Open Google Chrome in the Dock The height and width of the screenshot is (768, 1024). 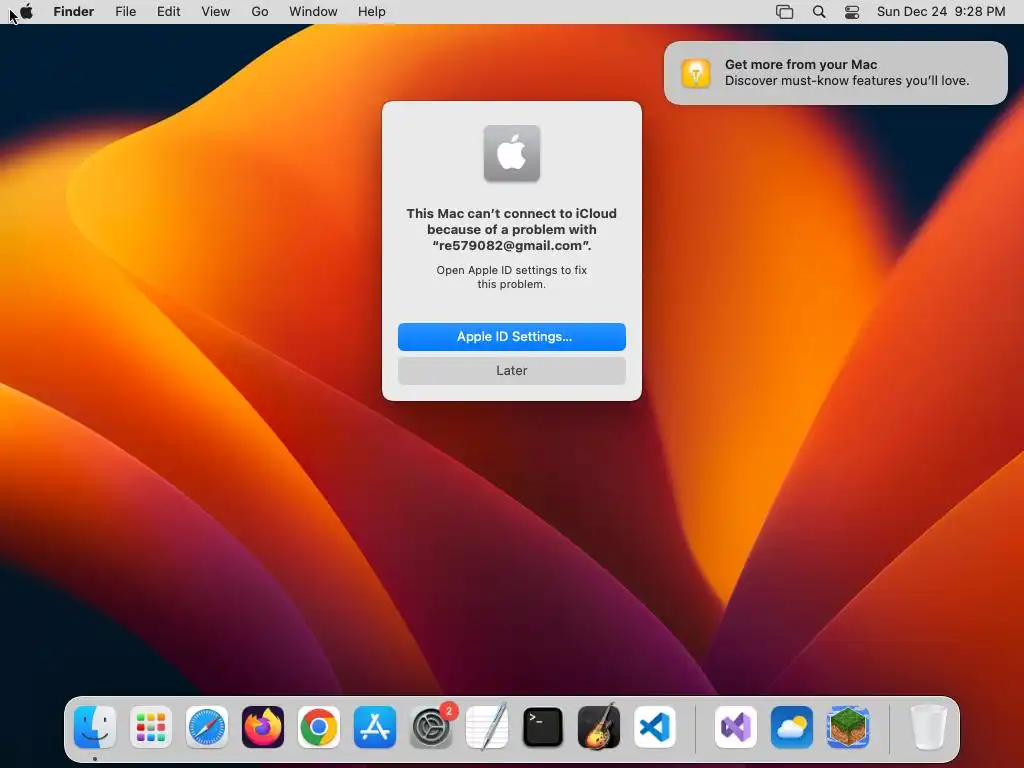319,727
